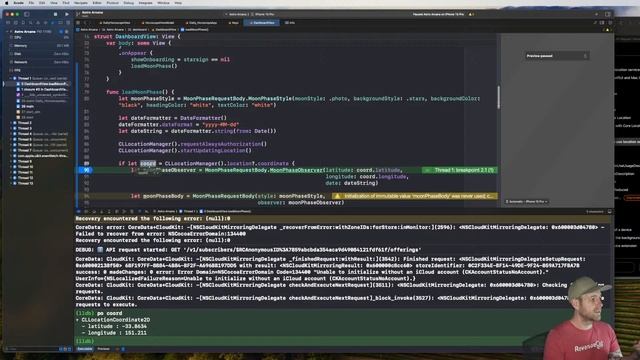Open the Debug menu
This screenshot has height=360, width=640.
(x=129, y=3)
